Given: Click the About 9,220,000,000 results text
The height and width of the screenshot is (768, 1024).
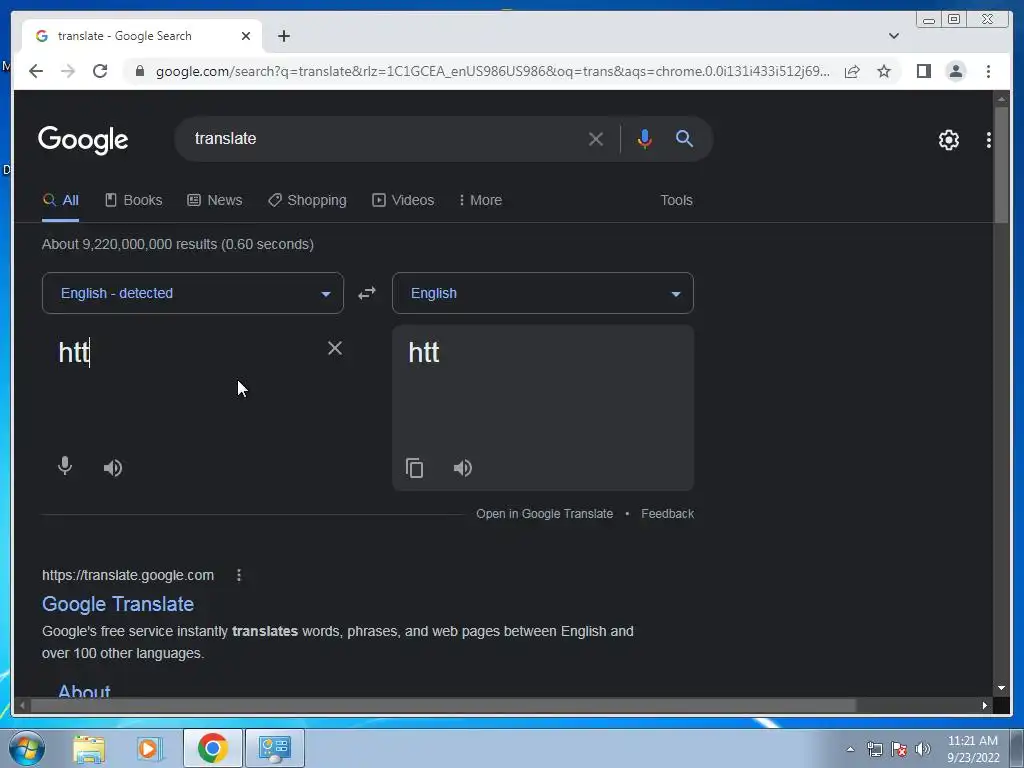Looking at the screenshot, I should click(178, 244).
